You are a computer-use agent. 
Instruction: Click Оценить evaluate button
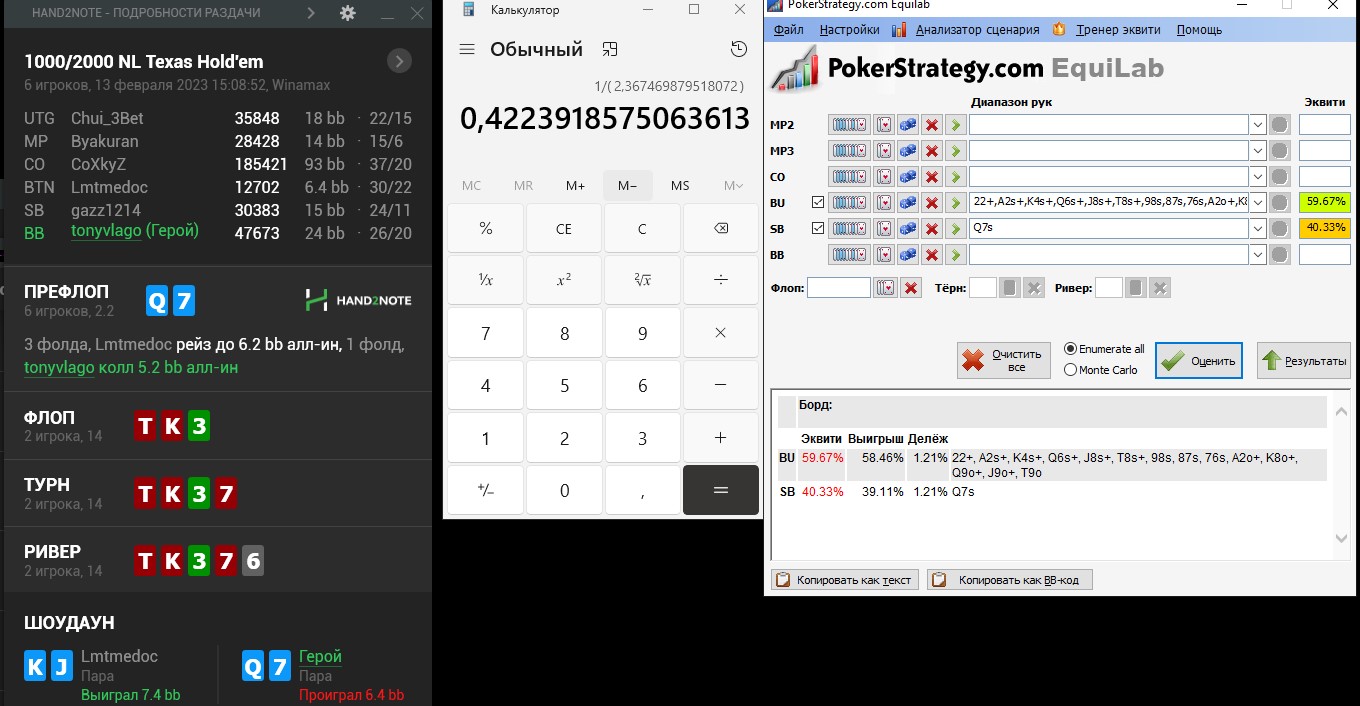(1199, 360)
